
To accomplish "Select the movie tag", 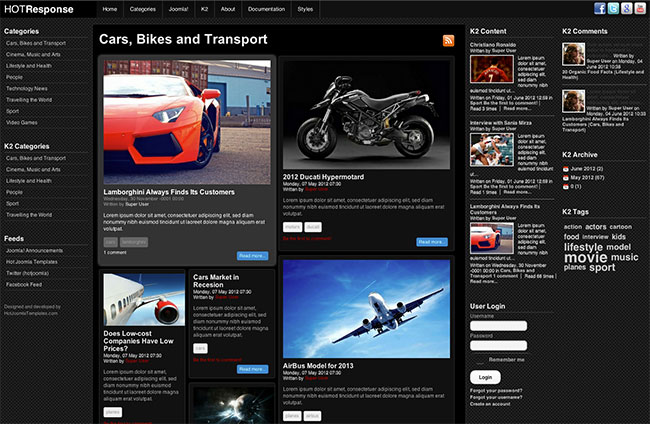I will point(586,257).
